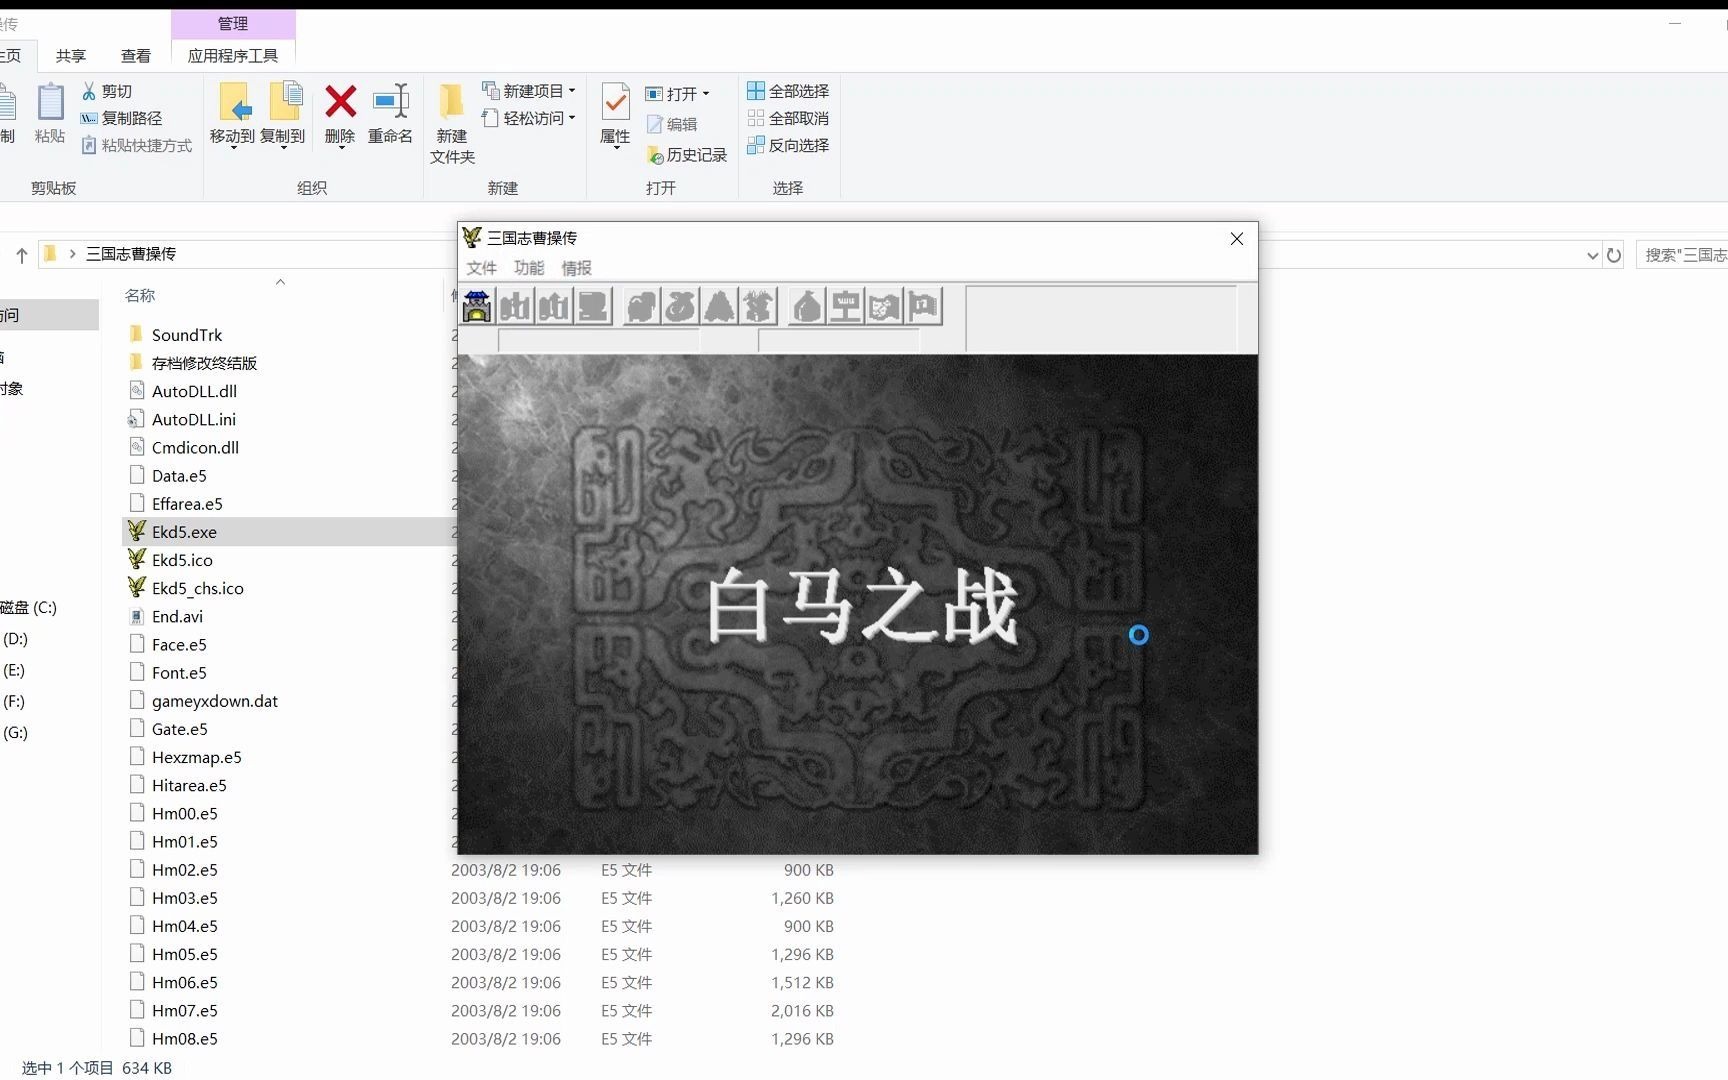Click the Rename (重命名) icon
1728x1080 pixels.
[x=390, y=101]
